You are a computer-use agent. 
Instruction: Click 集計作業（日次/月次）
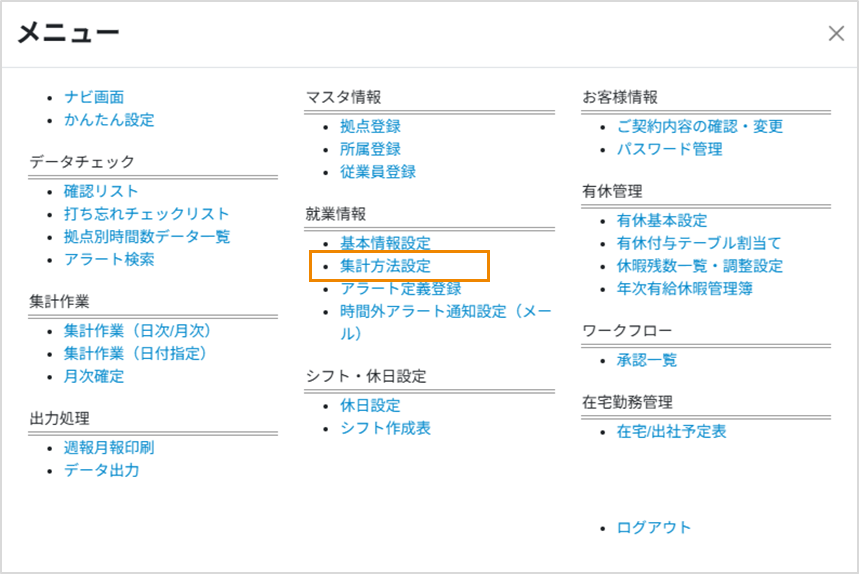tap(138, 330)
